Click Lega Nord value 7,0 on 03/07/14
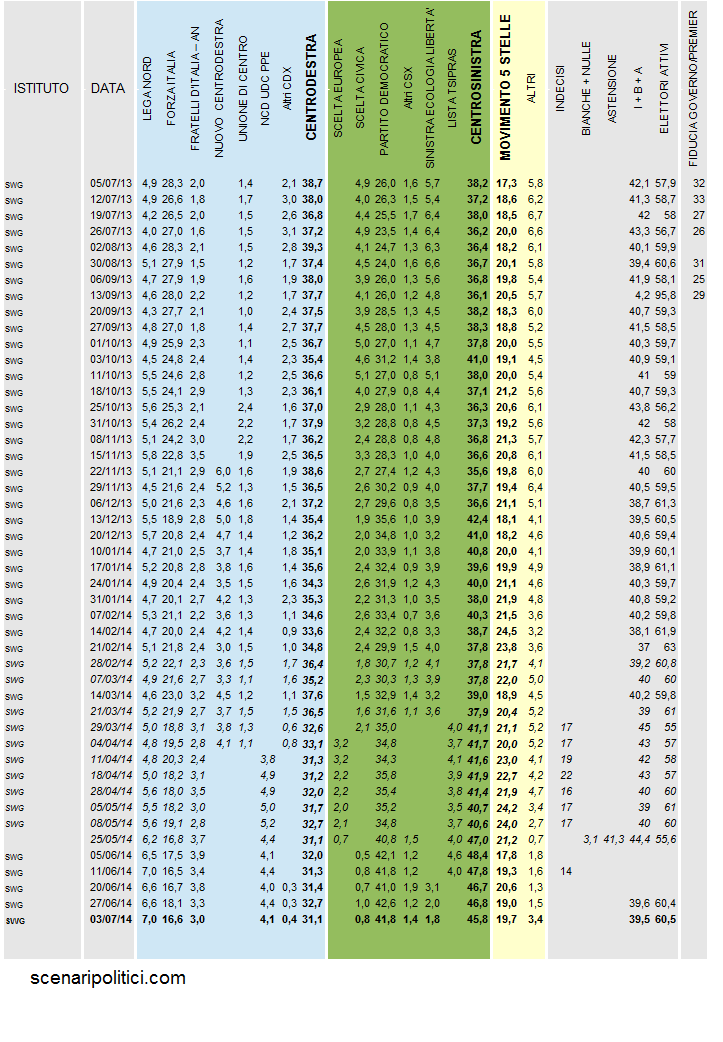This screenshot has width=723, height=1042. [150, 919]
